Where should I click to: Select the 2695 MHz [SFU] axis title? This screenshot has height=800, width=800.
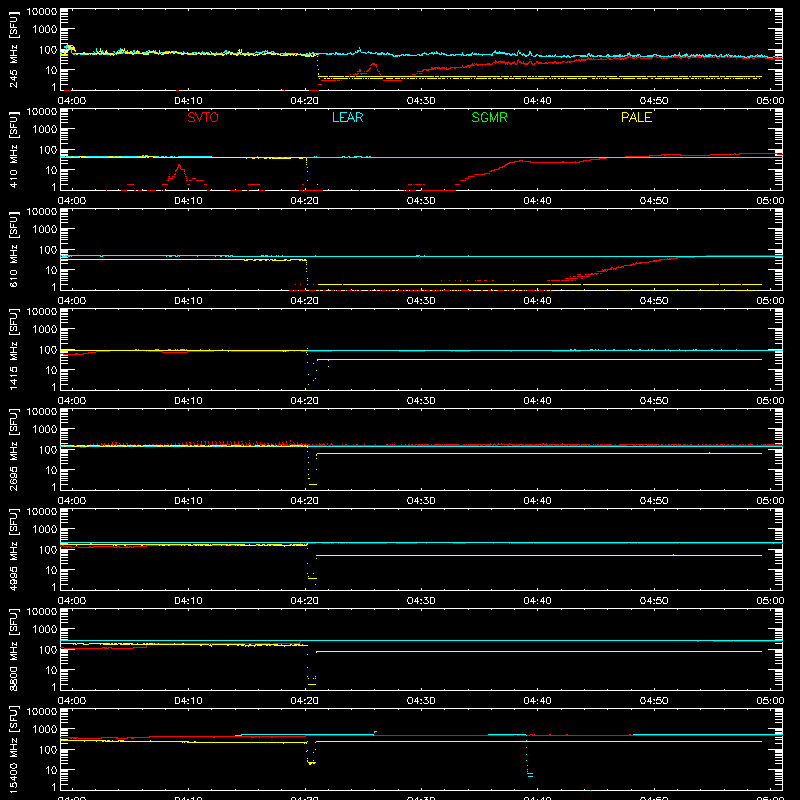tap(13, 449)
